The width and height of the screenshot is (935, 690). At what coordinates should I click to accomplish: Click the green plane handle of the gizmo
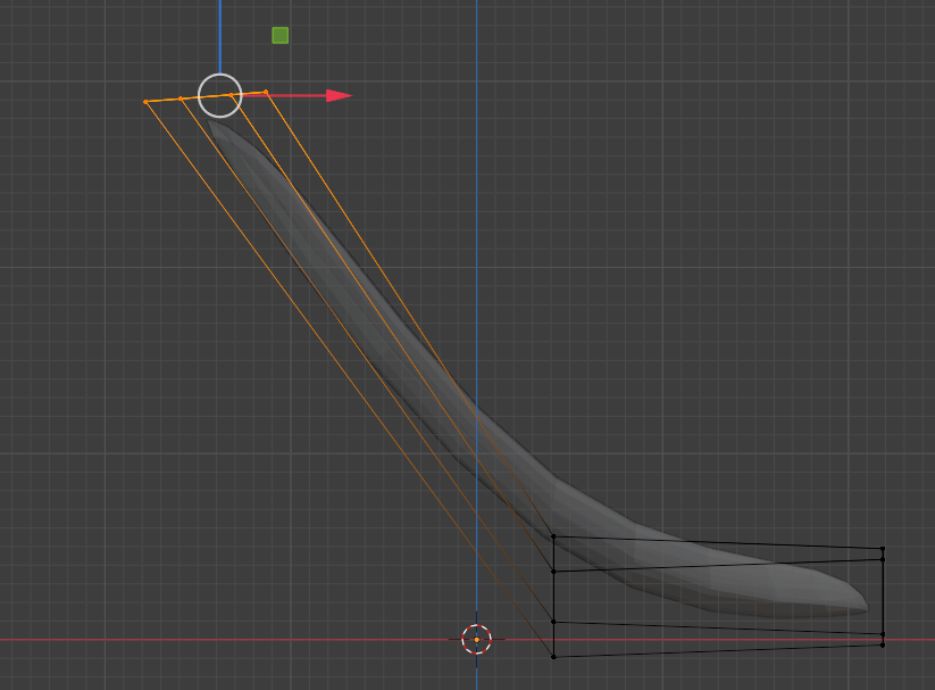[280, 35]
